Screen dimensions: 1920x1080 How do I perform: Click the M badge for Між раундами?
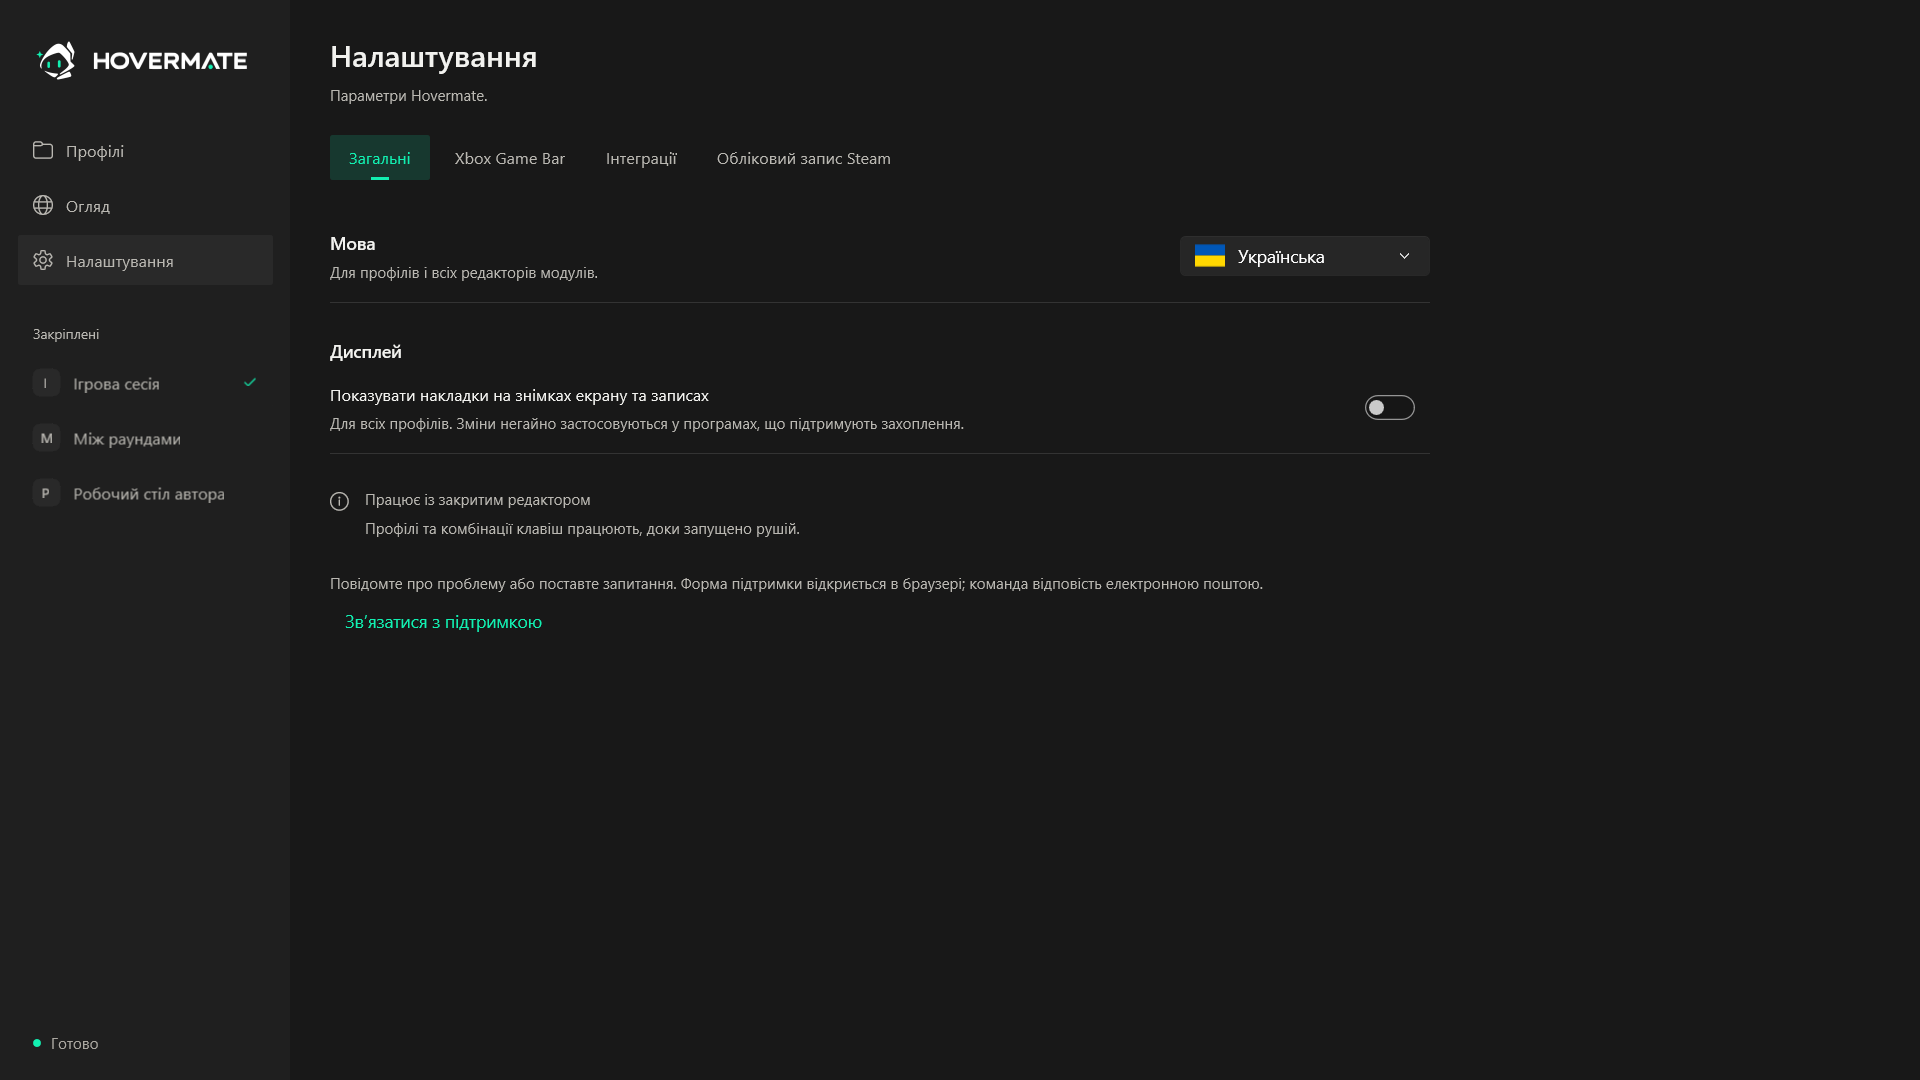point(46,438)
